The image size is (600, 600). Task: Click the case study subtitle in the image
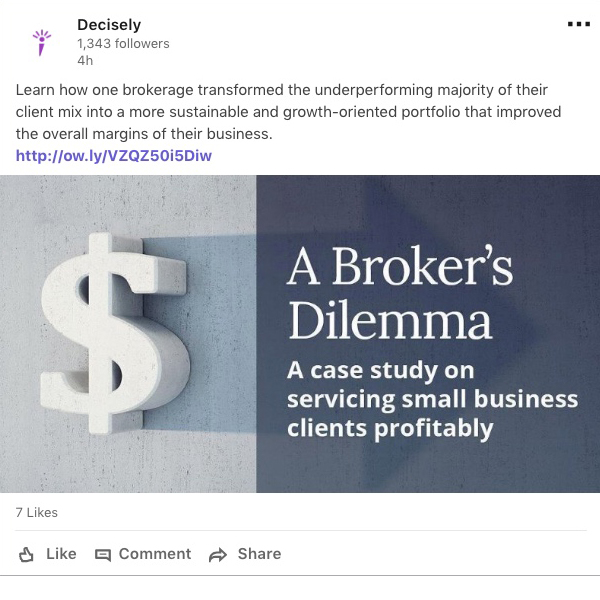[432, 399]
